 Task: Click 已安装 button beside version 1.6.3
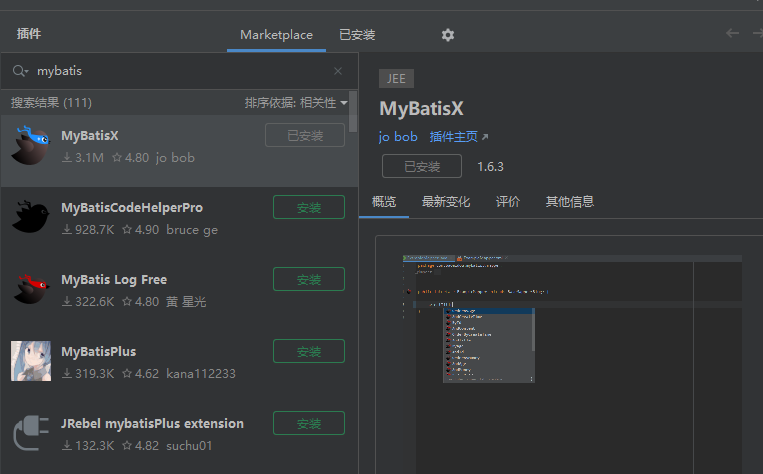click(422, 166)
